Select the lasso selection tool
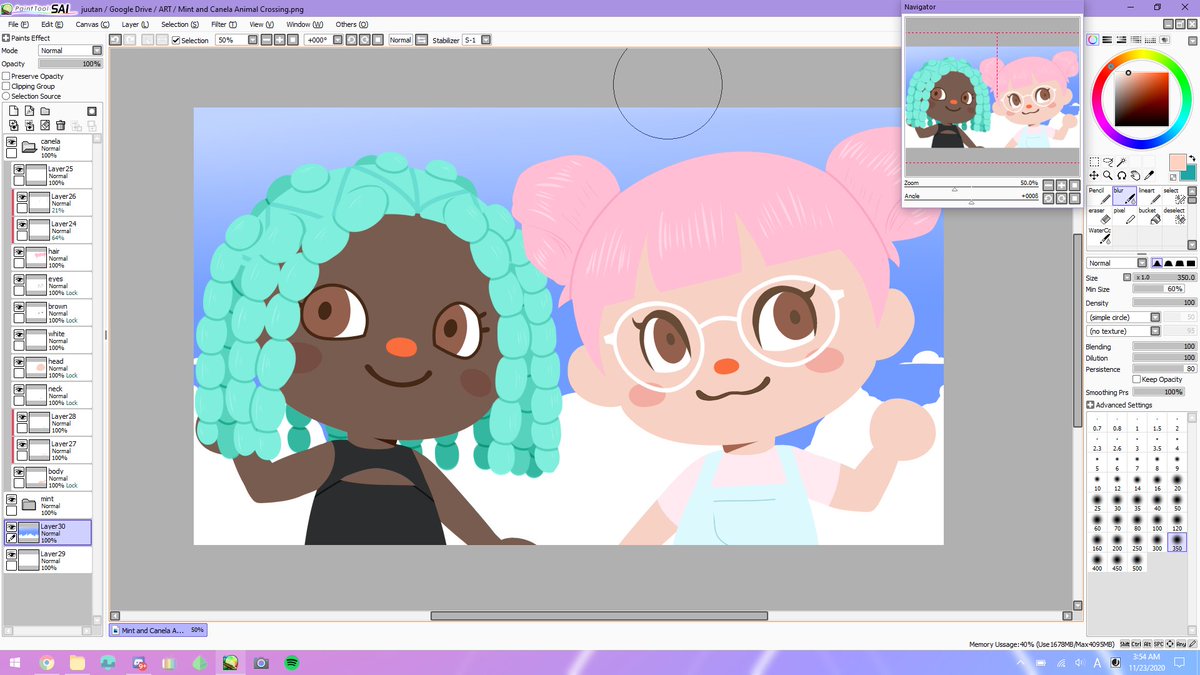1200x675 pixels. tap(1108, 162)
